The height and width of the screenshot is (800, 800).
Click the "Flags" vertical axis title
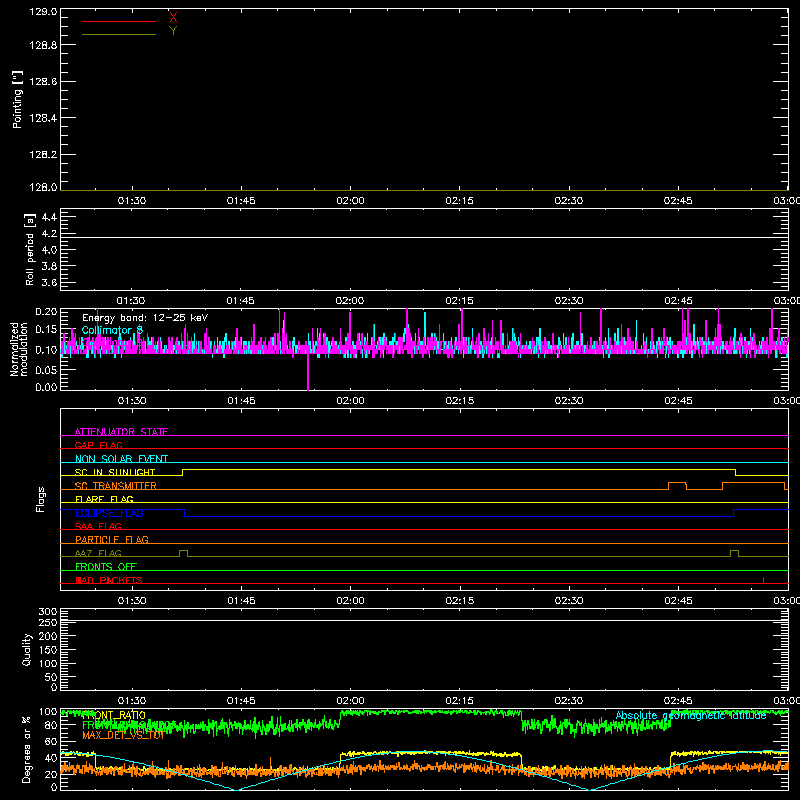(40, 499)
